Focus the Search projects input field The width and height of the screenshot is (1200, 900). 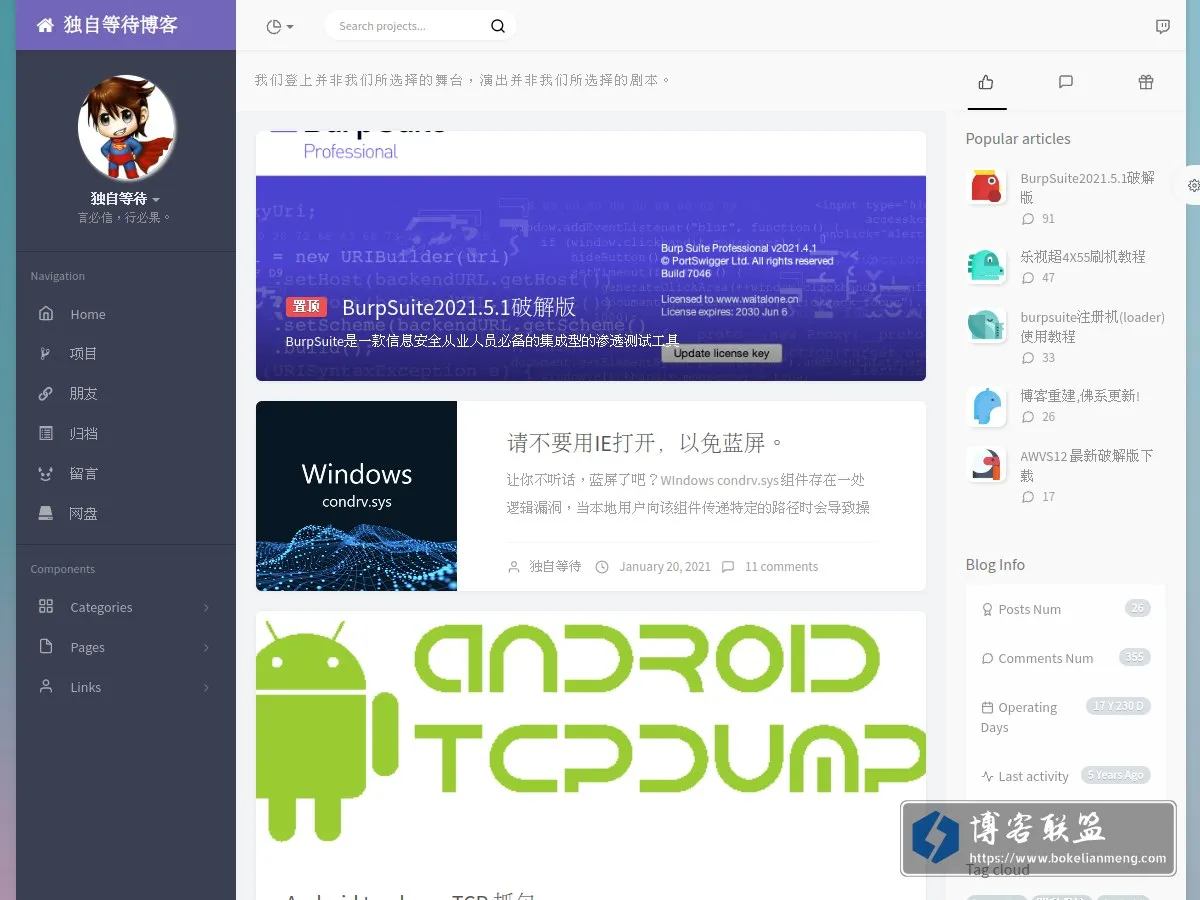pos(407,26)
